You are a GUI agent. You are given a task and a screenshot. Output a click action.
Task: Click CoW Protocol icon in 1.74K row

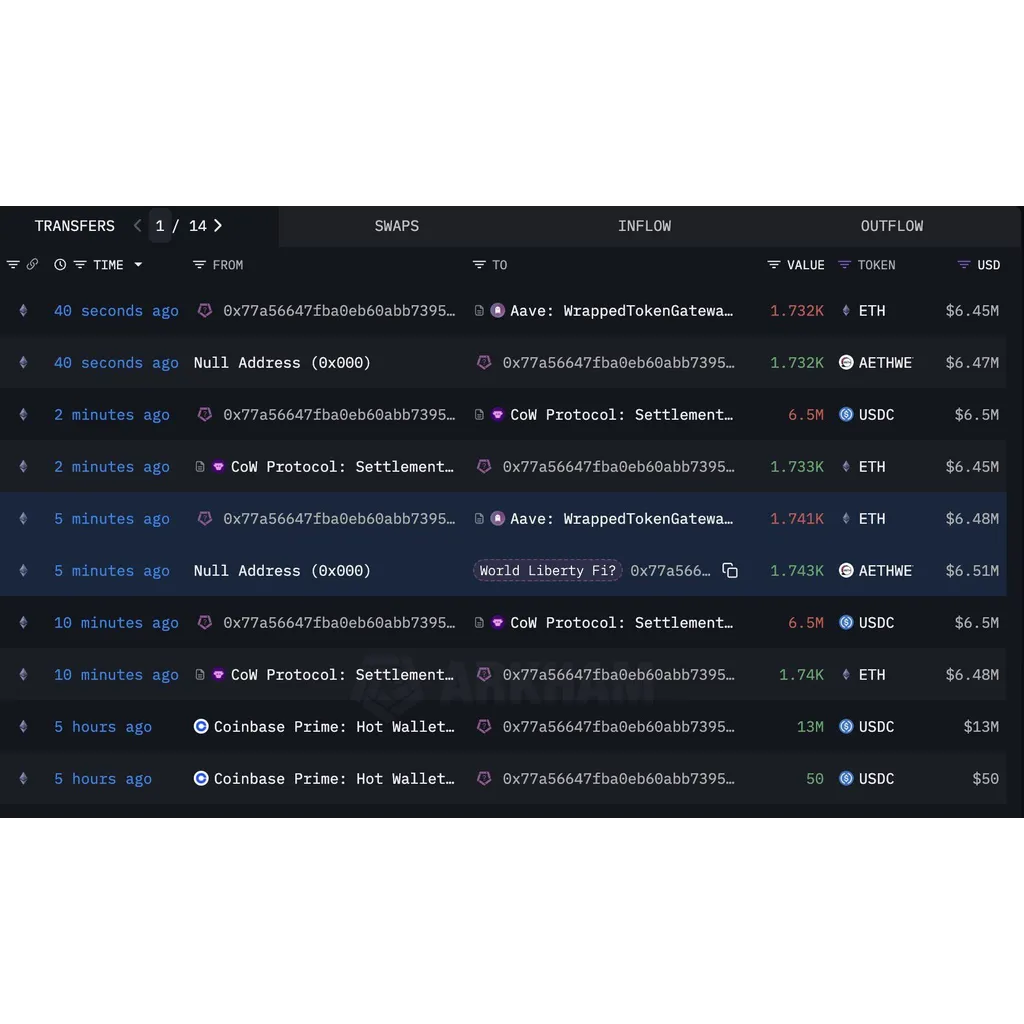219,675
